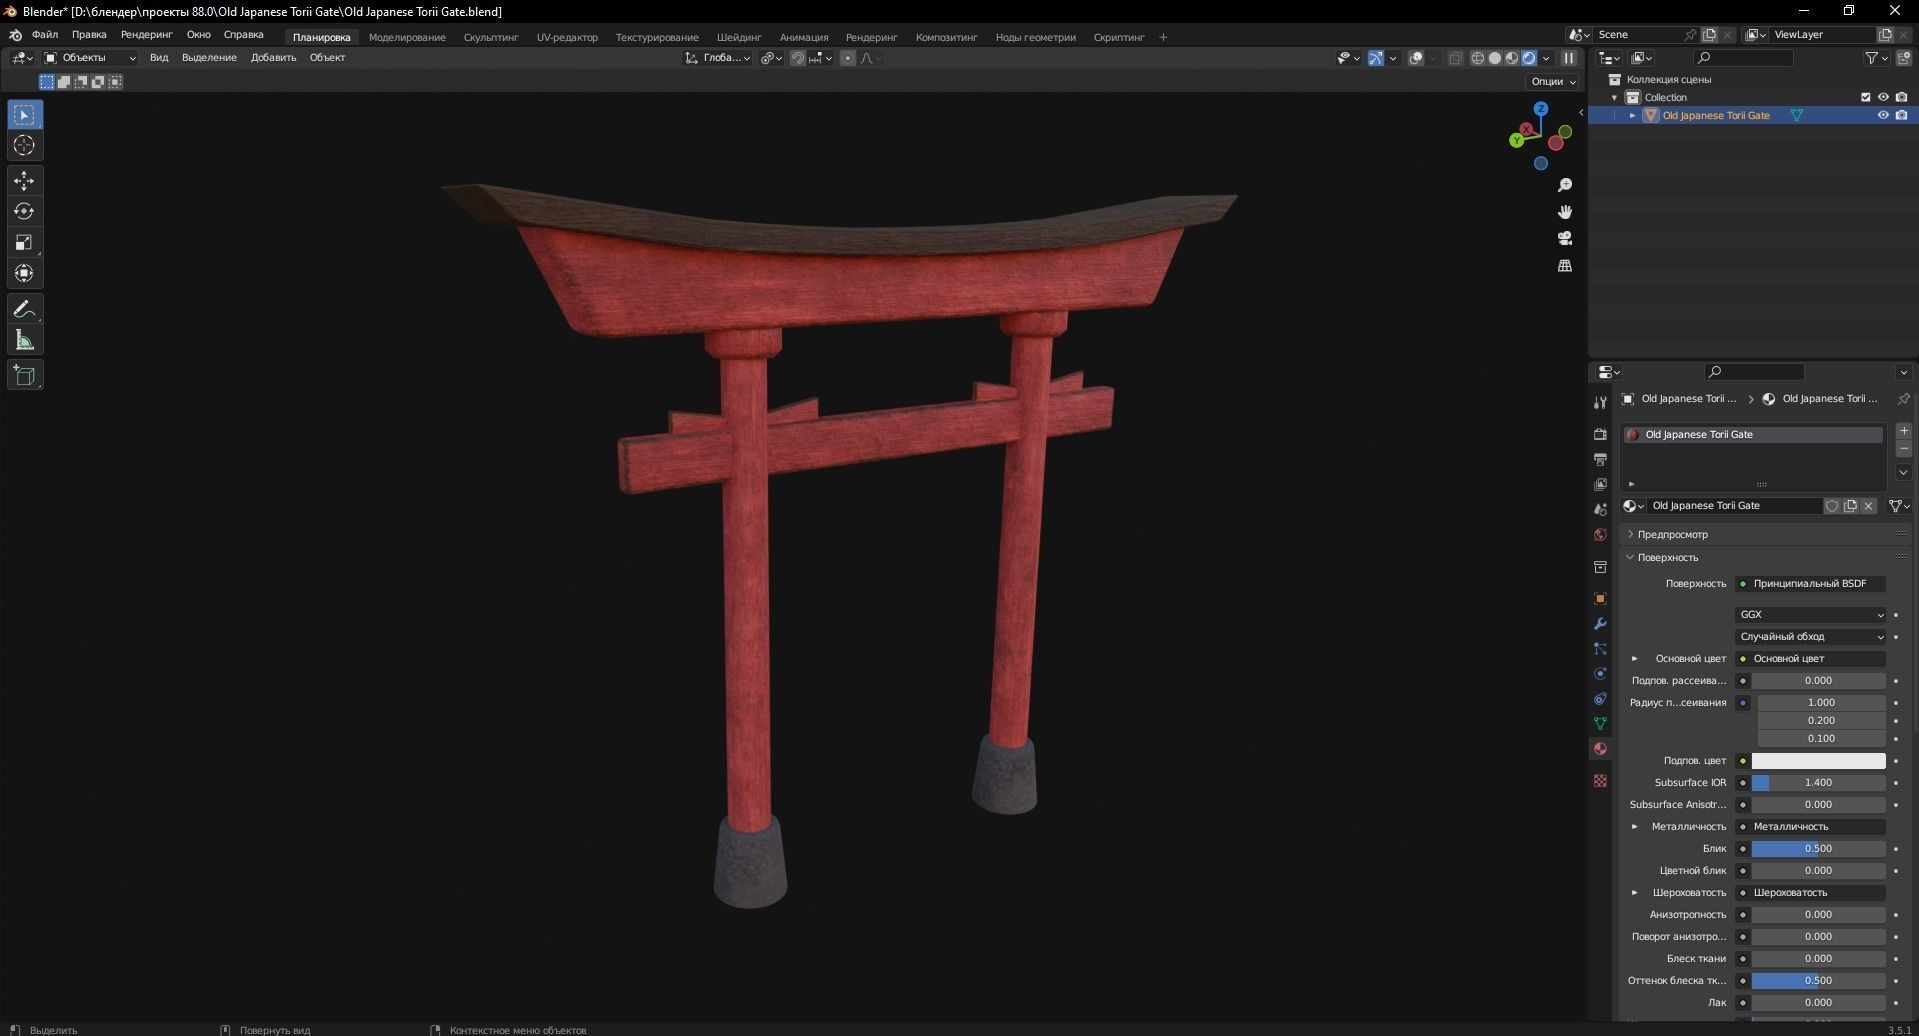Open the File menu
The width and height of the screenshot is (1919, 1036).
(44, 35)
